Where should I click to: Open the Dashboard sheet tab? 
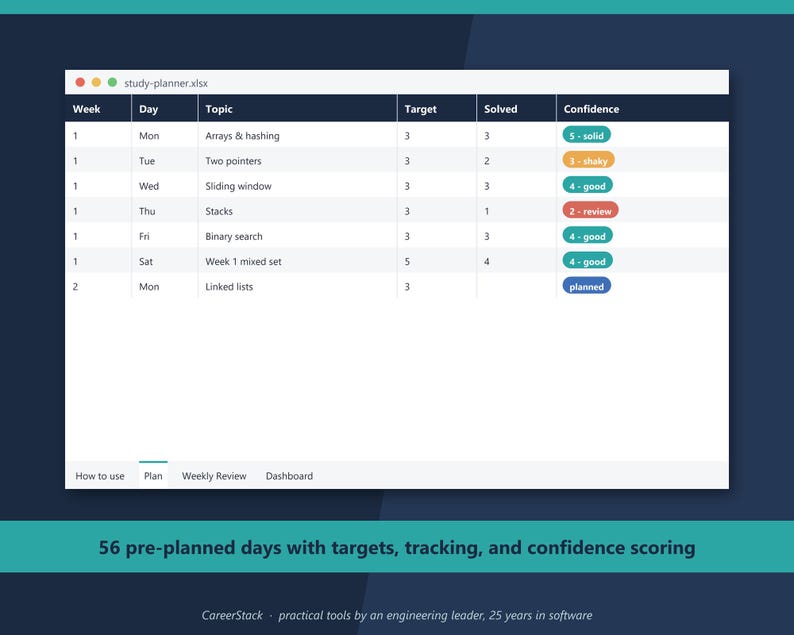289,476
